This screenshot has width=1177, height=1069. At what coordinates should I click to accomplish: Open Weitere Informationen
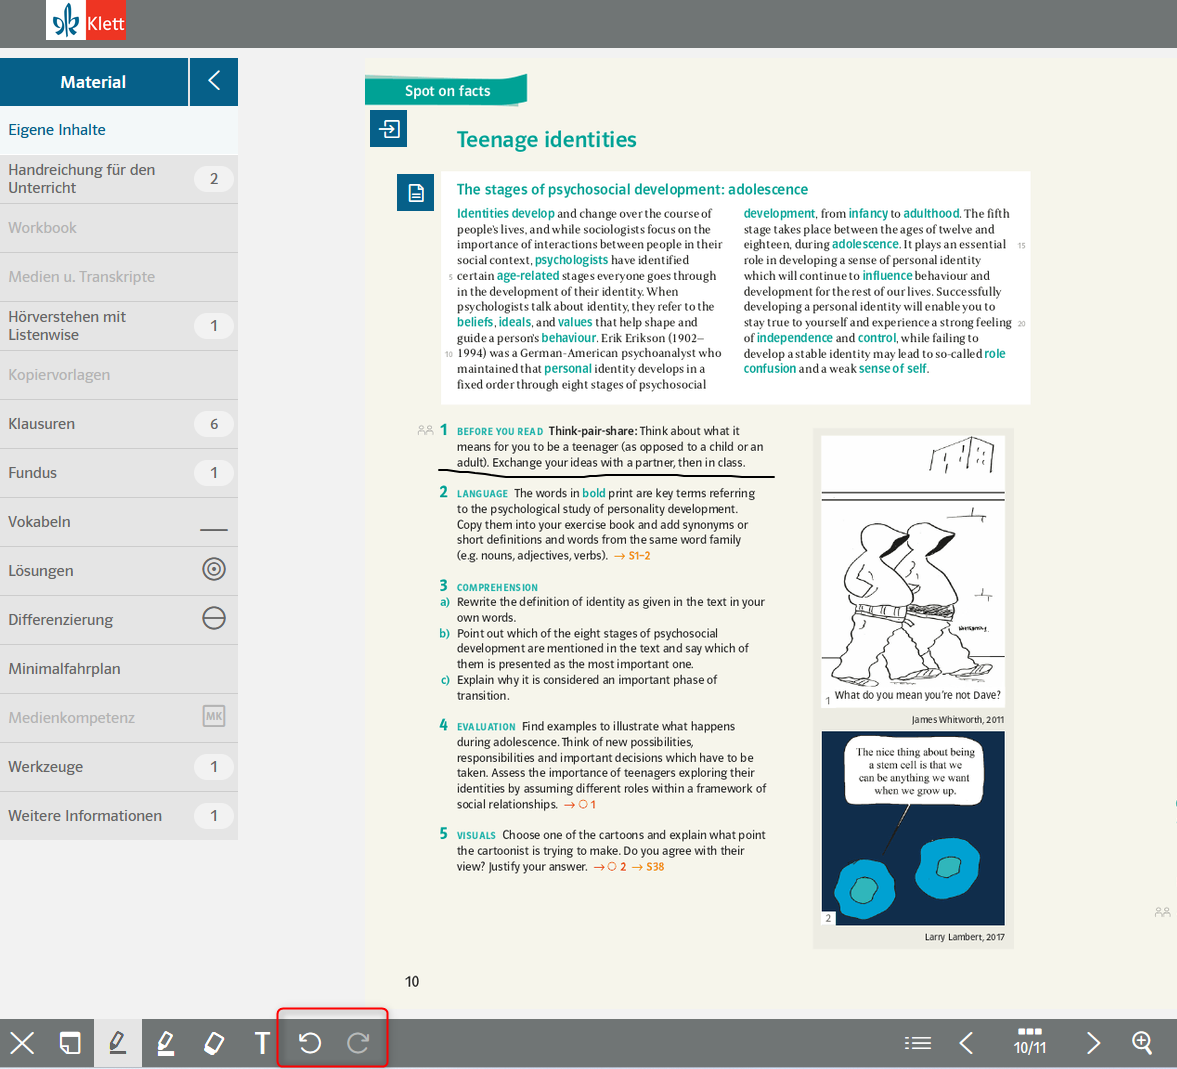(119, 815)
